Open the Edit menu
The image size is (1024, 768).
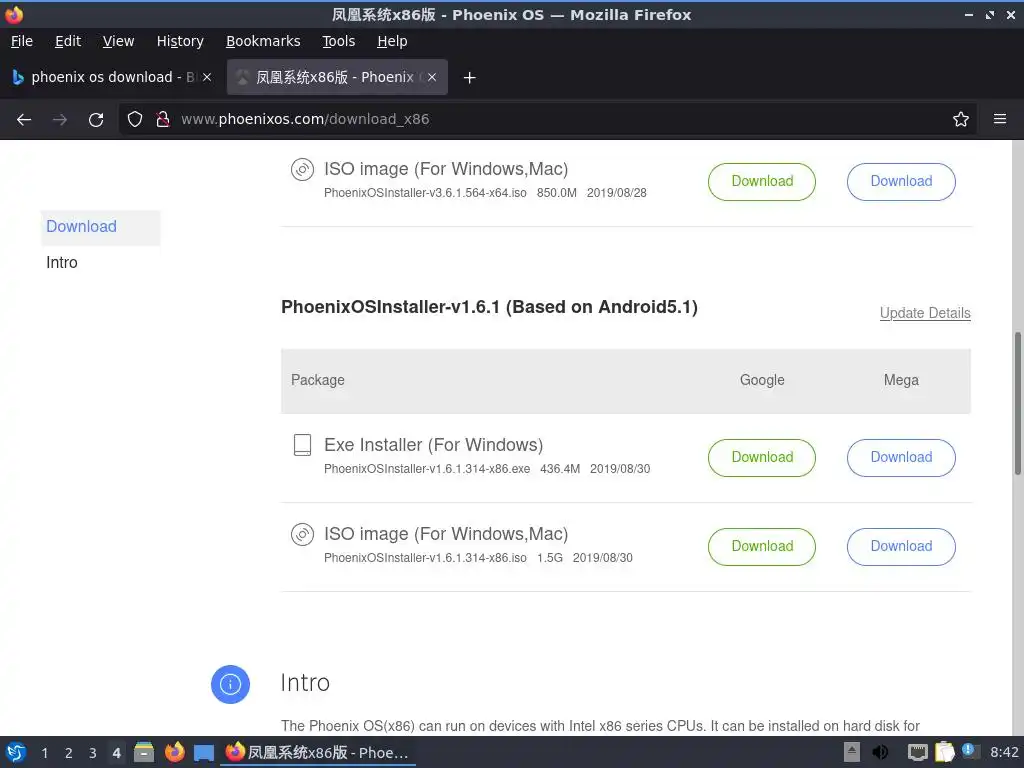[68, 41]
